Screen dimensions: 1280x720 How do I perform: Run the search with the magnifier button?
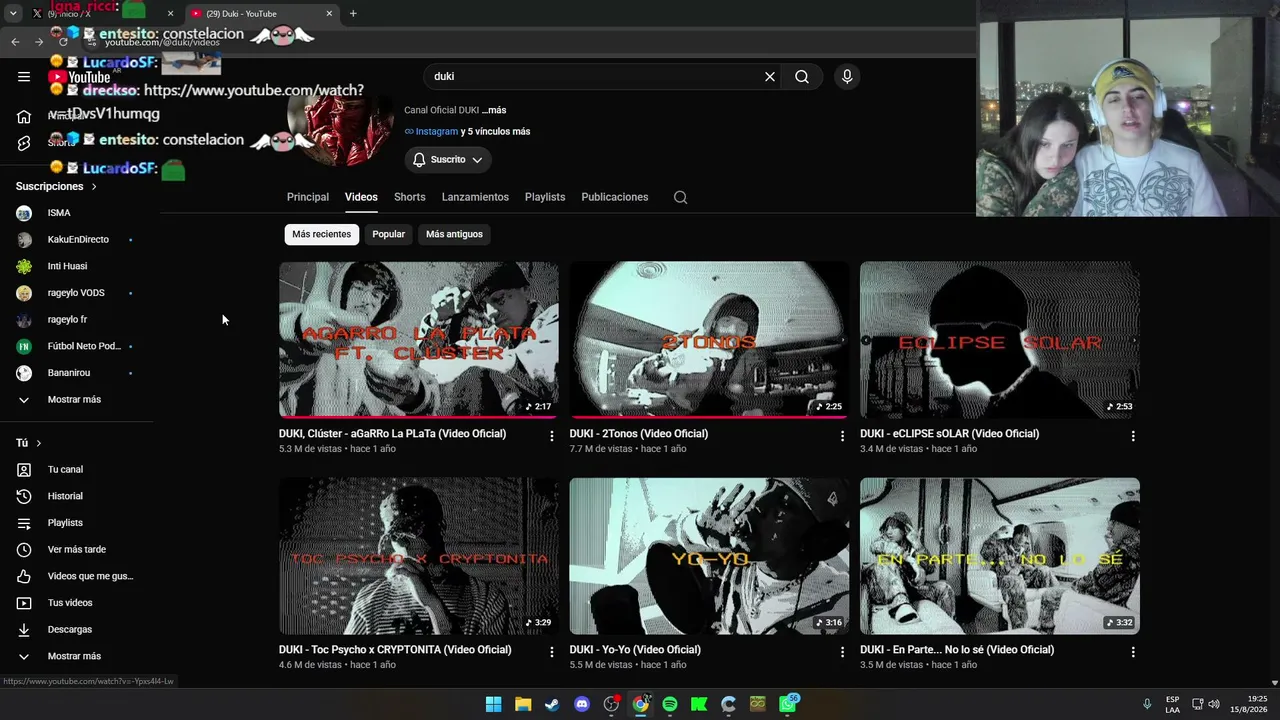[802, 76]
